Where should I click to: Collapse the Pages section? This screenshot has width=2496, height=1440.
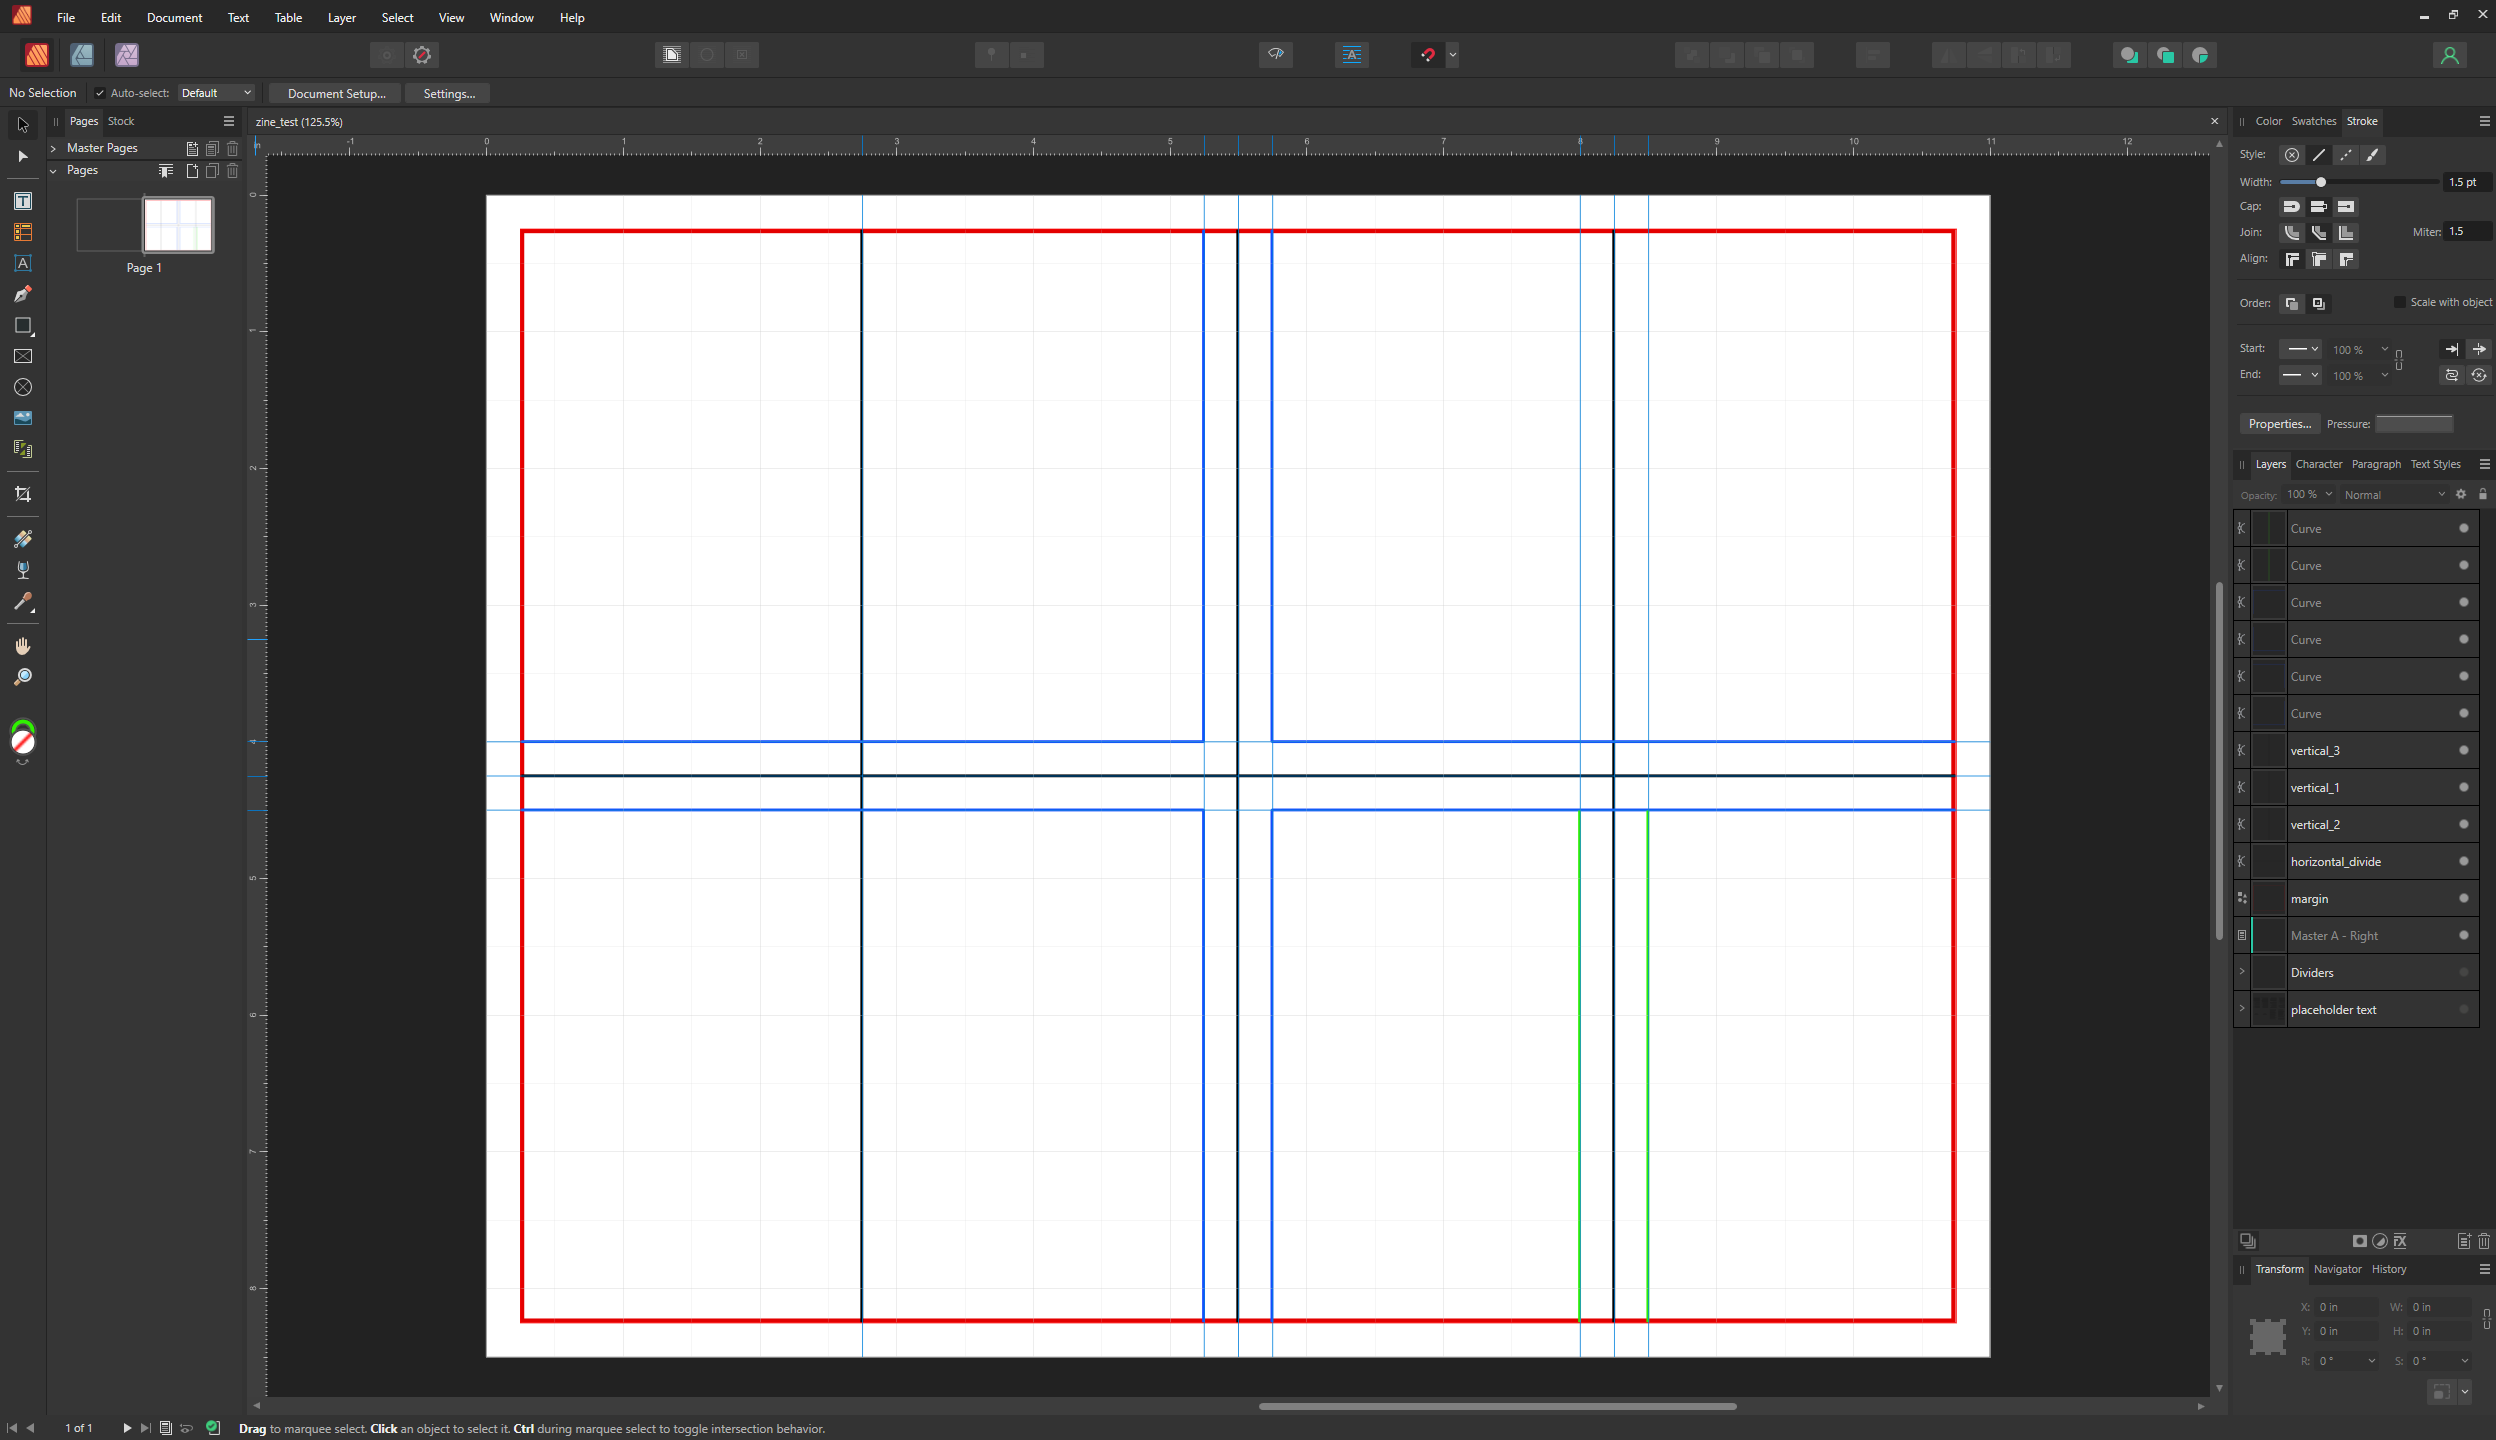[x=53, y=171]
